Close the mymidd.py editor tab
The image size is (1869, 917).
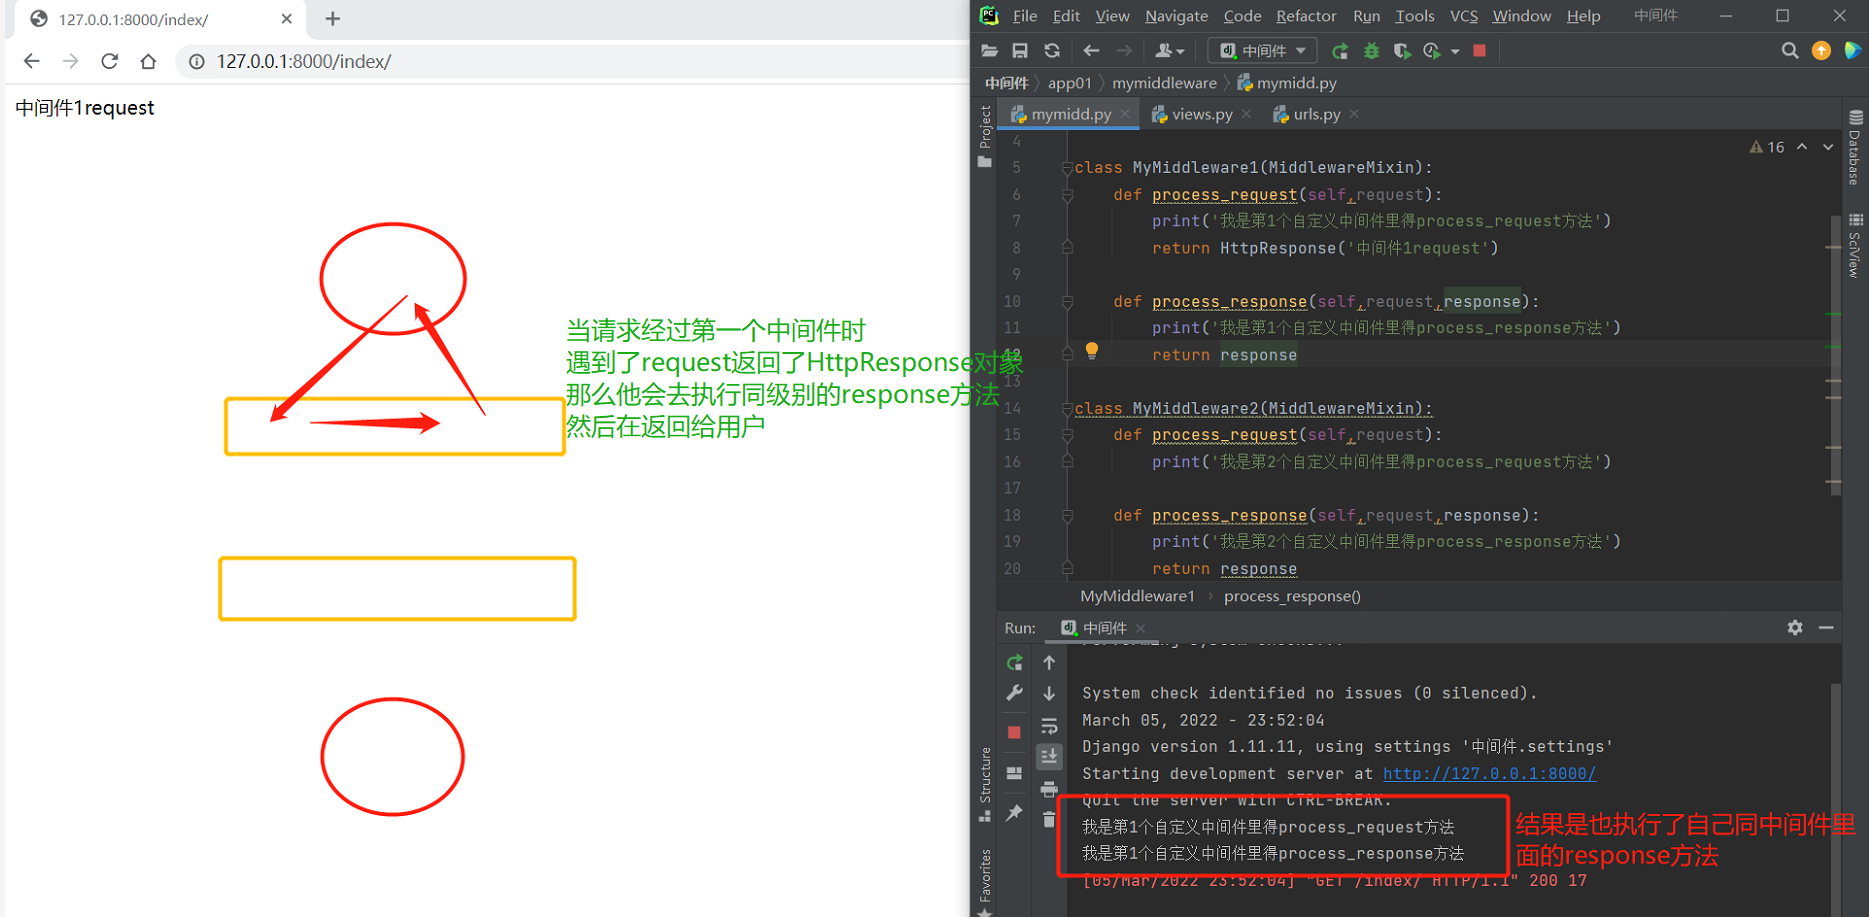[1125, 115]
